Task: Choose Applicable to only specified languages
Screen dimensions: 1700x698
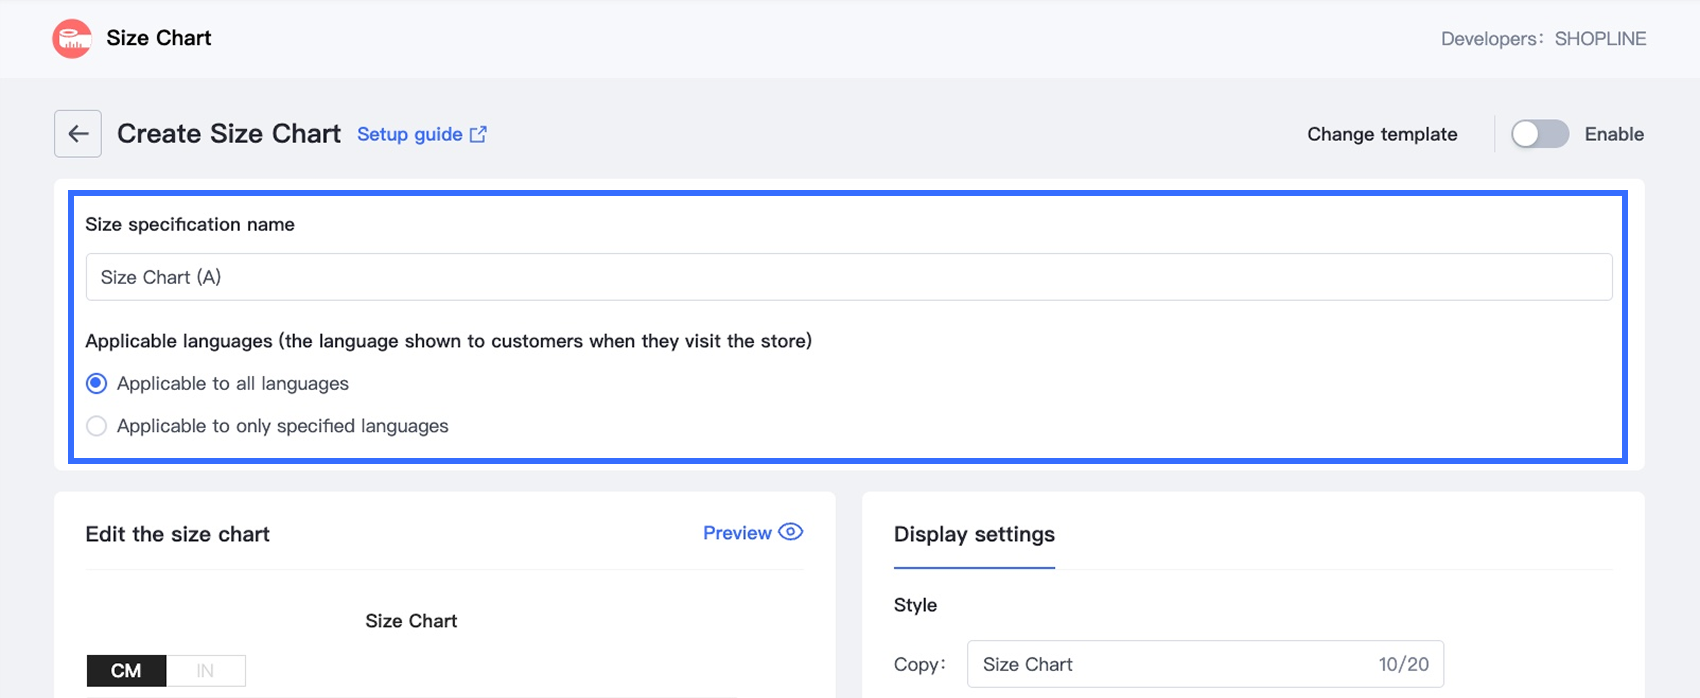Action: tap(97, 426)
